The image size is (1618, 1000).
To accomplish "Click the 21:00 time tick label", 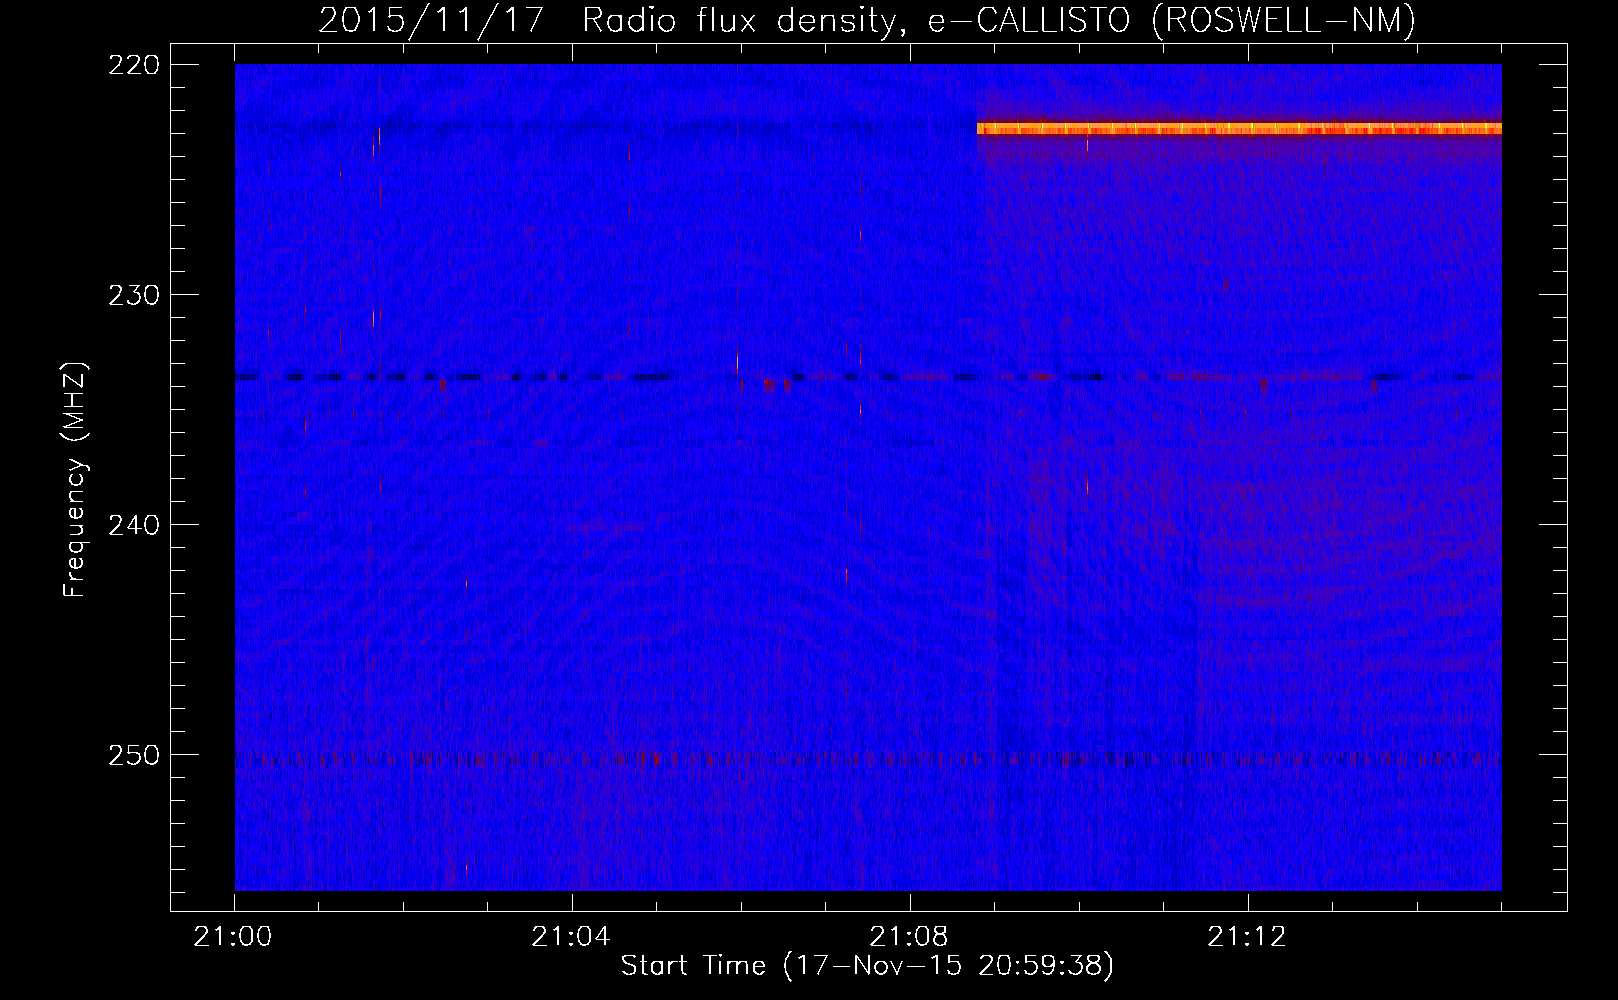I will (233, 937).
